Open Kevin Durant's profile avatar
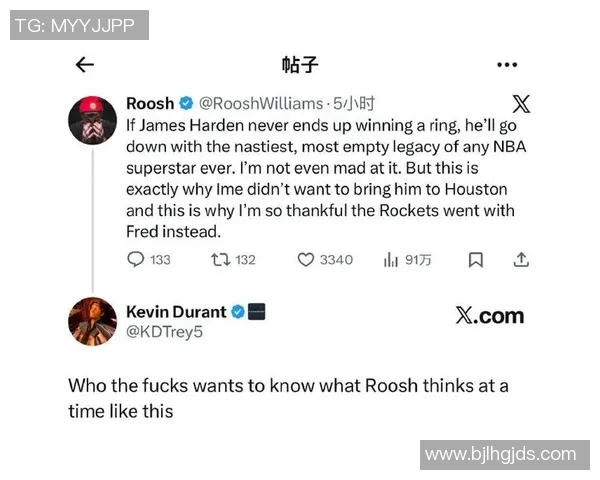 (93, 321)
